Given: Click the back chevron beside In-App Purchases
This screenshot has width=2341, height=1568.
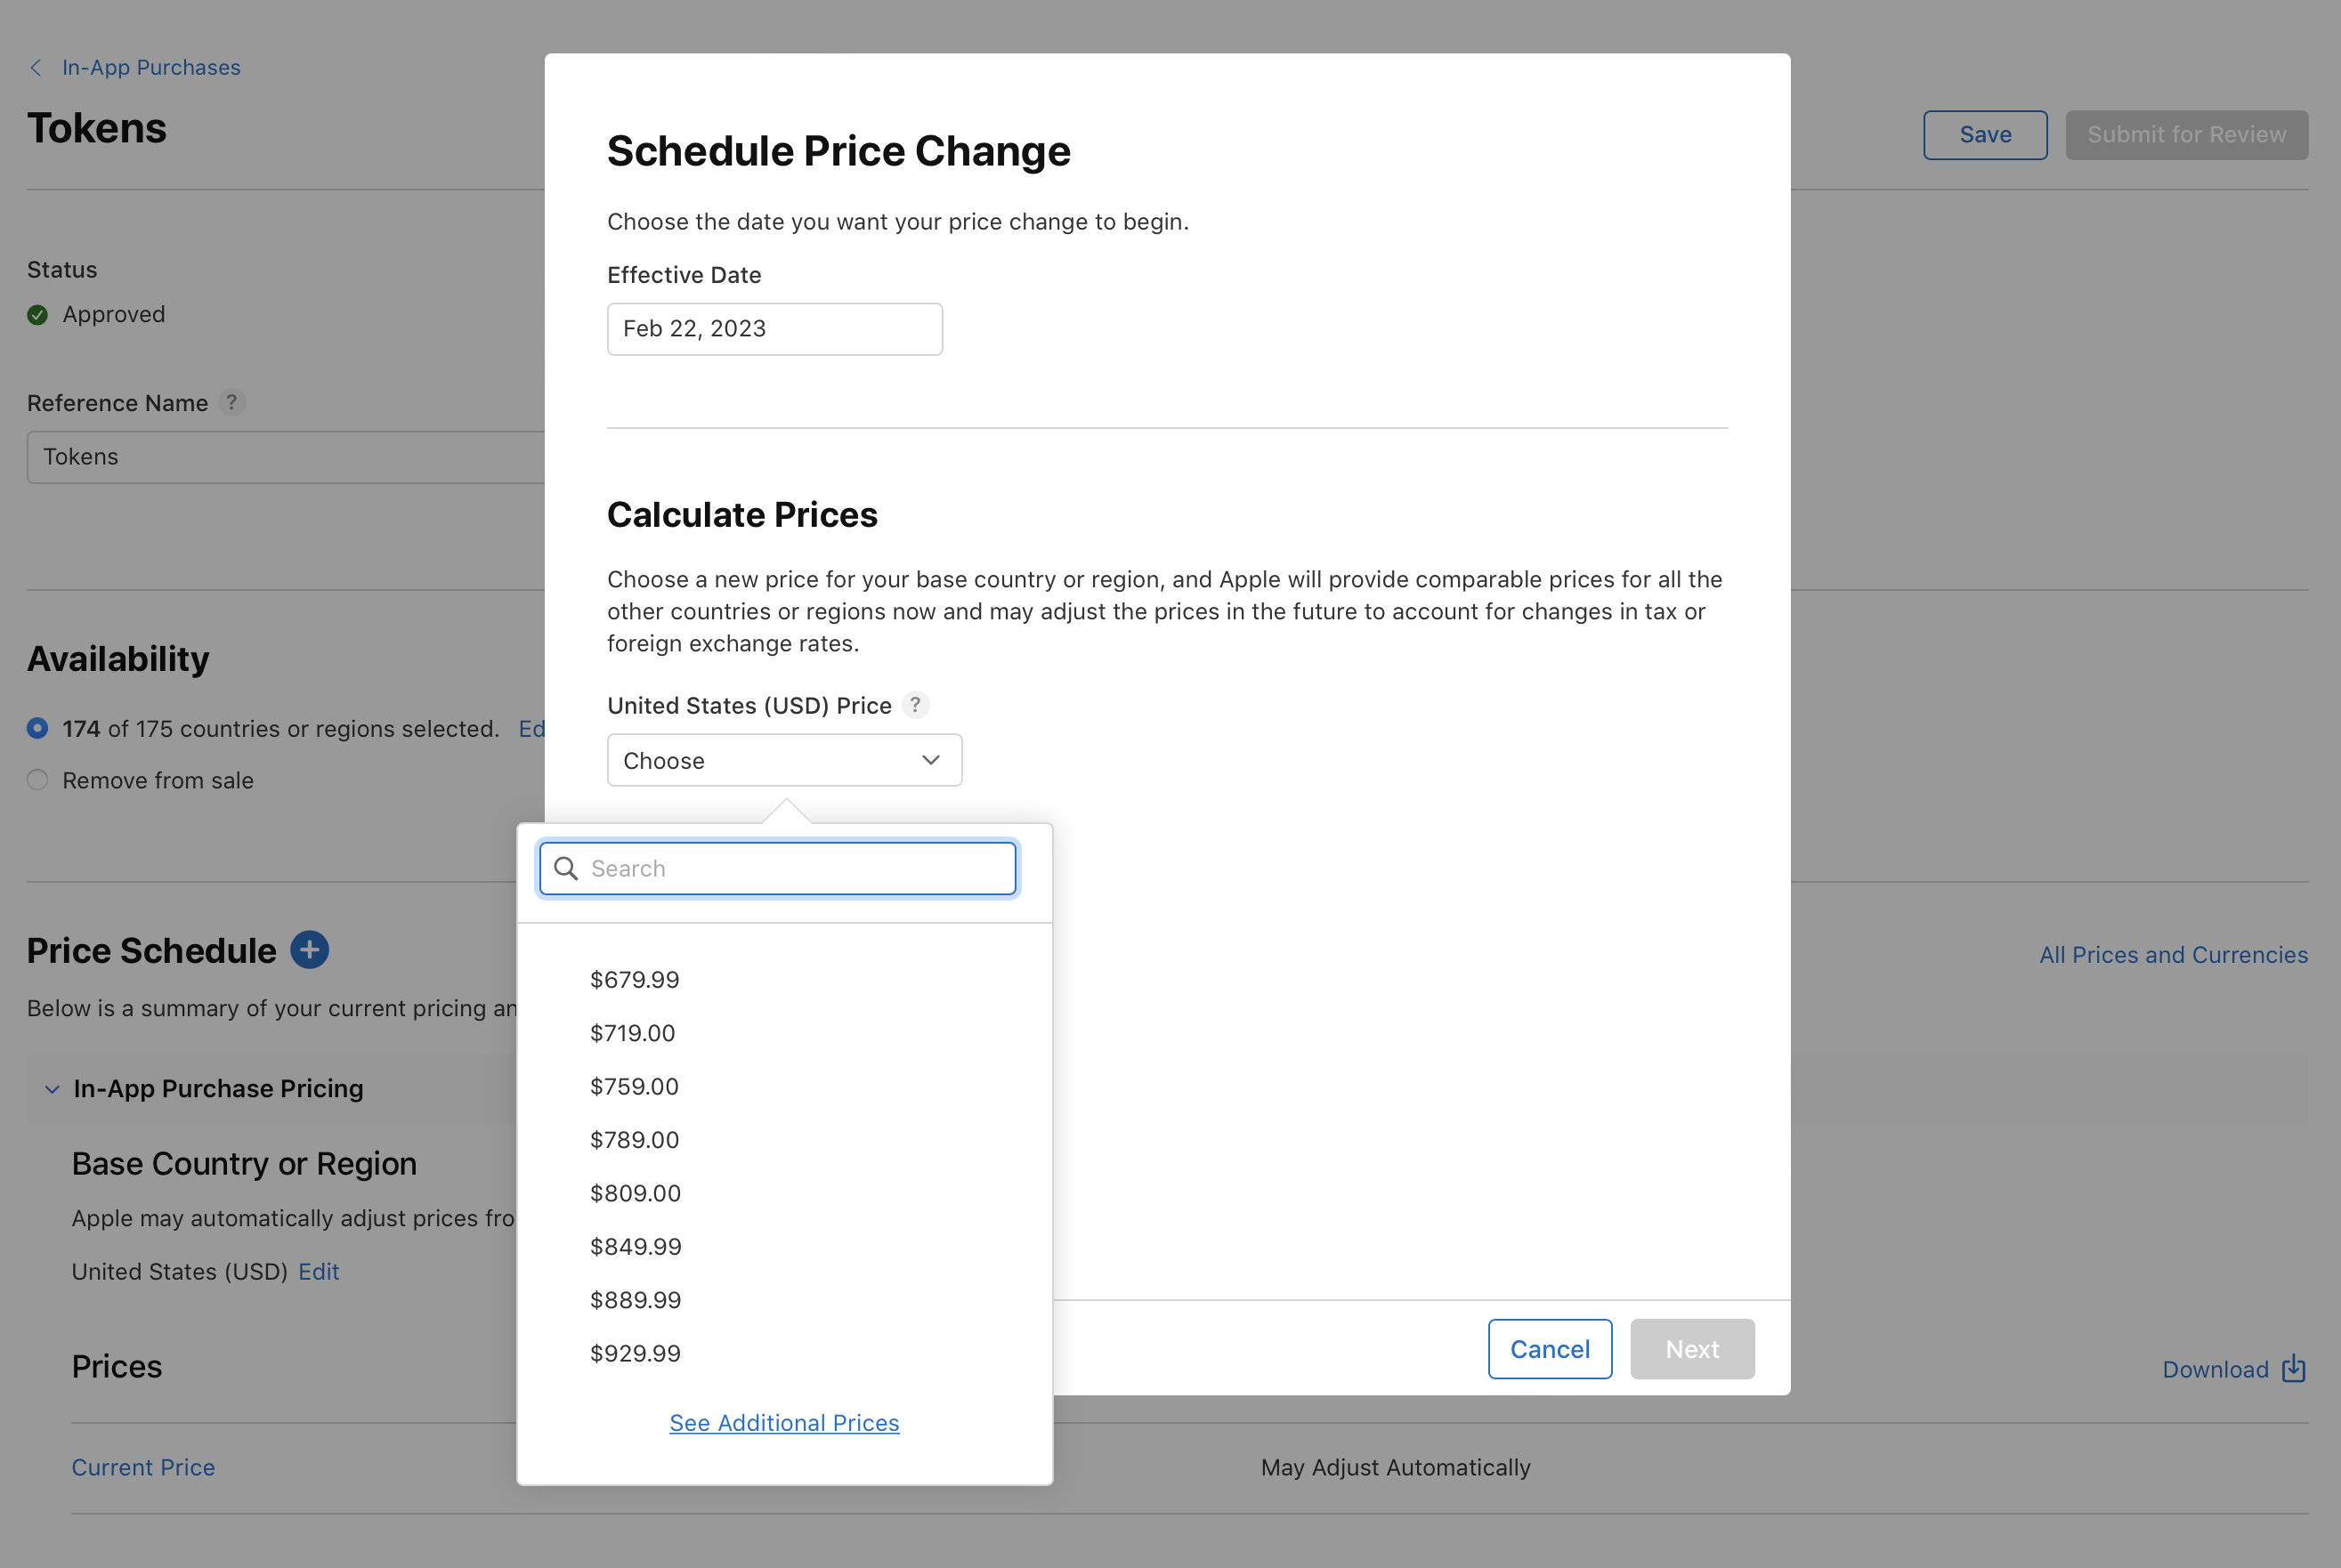Looking at the screenshot, I should tap(36, 68).
